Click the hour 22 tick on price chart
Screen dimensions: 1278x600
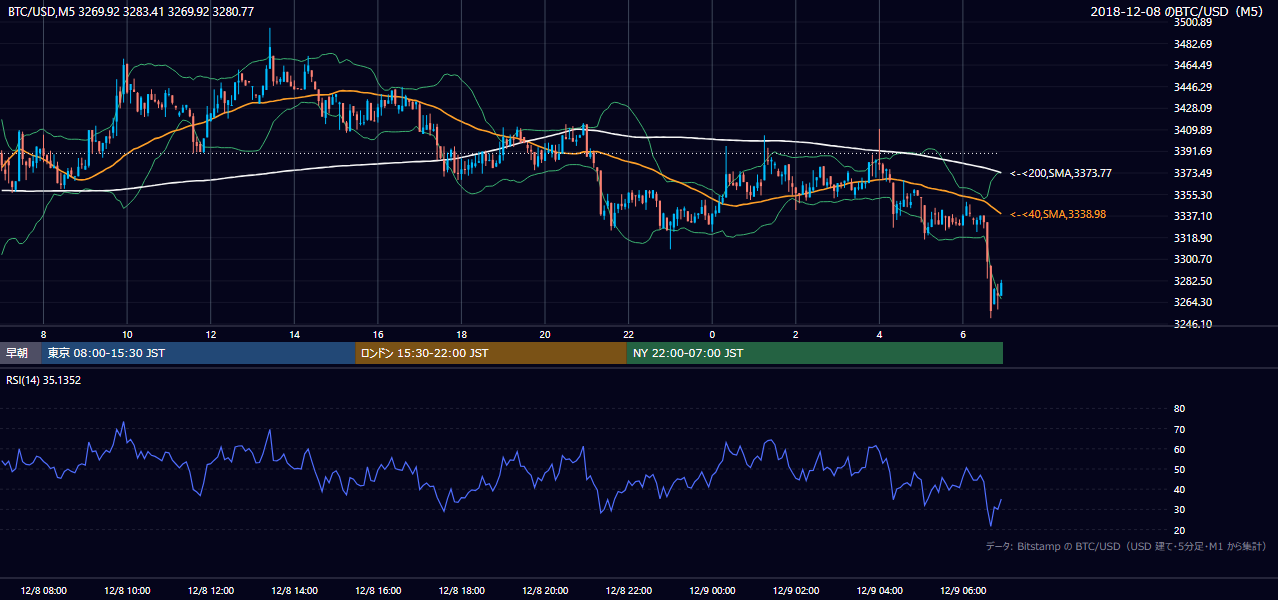tap(628, 334)
